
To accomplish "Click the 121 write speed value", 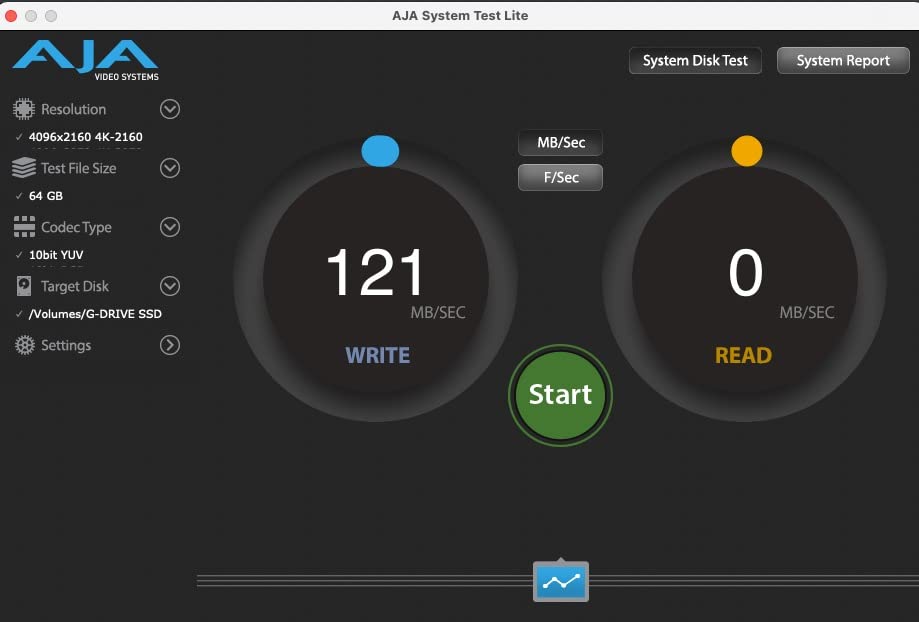I will (375, 272).
